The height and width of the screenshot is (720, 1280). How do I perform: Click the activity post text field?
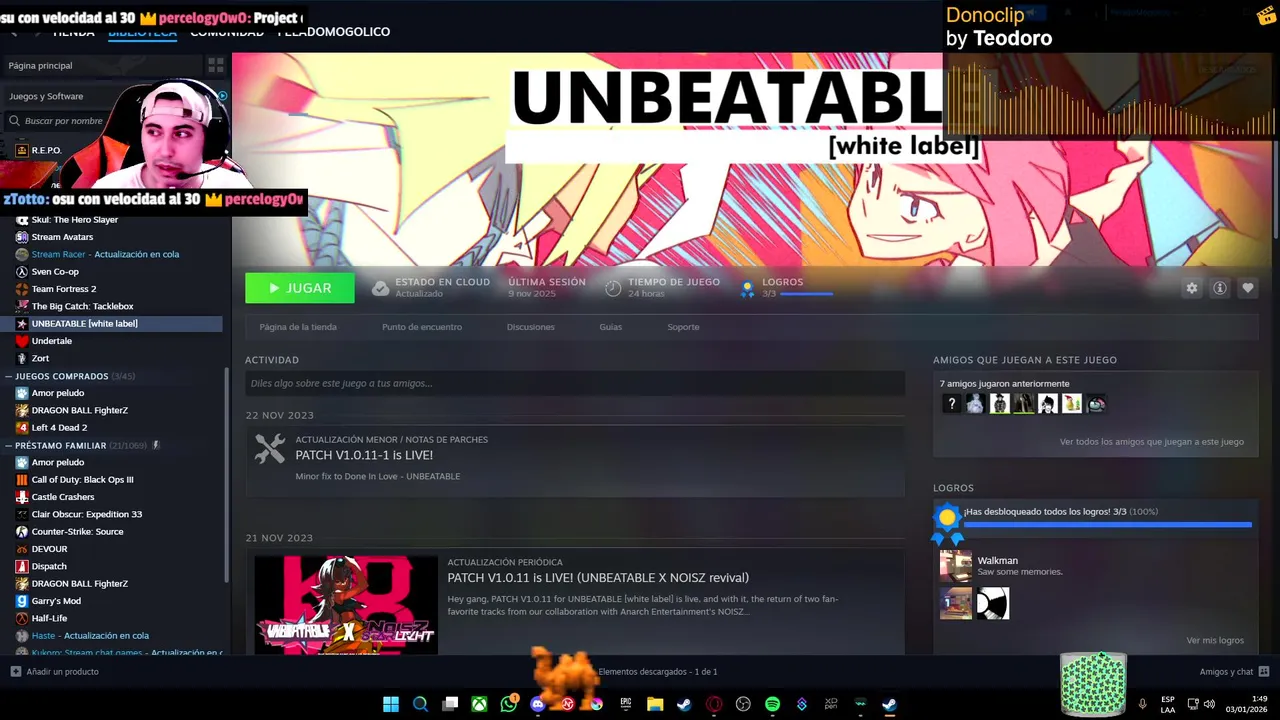coord(575,383)
